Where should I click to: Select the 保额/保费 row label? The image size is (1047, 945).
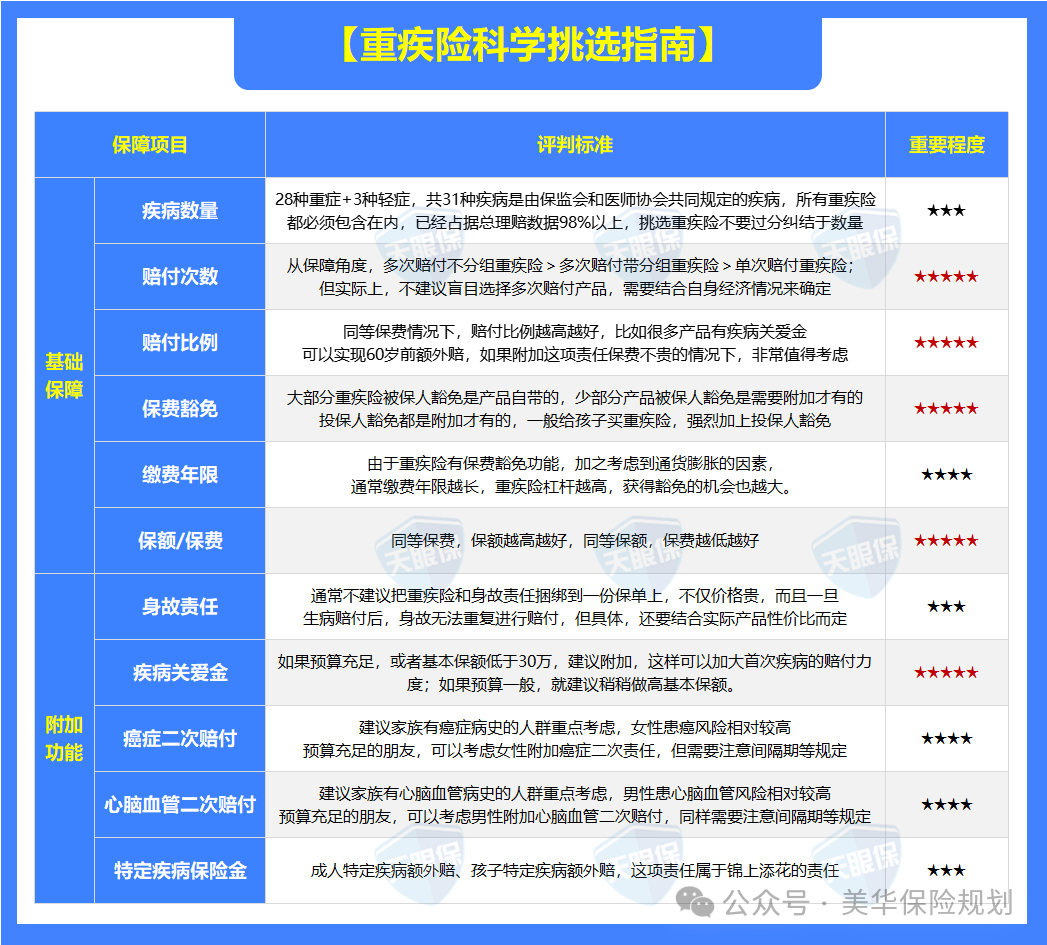178,540
